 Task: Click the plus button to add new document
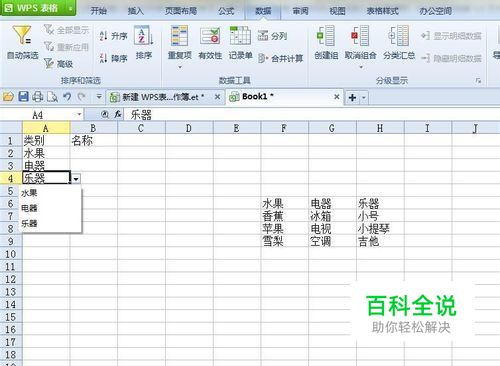pos(352,98)
